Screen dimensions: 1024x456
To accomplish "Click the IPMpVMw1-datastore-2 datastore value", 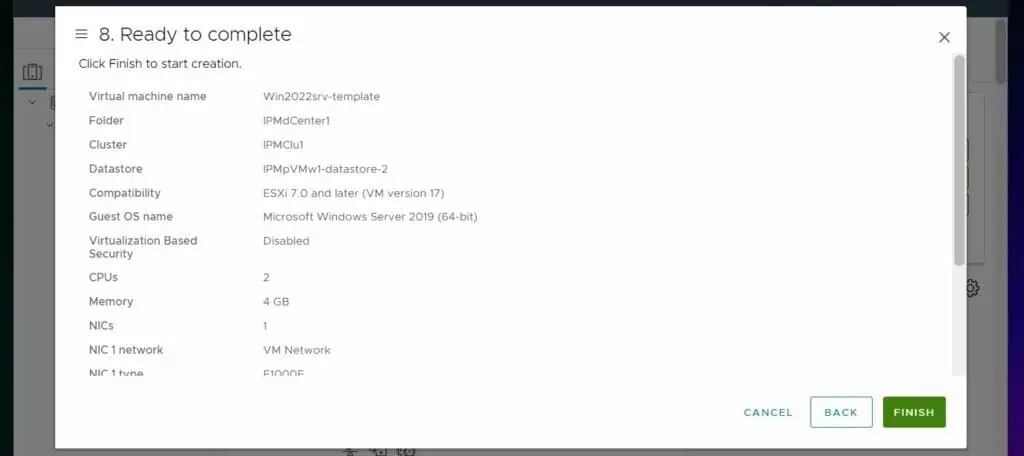I will 325,169.
